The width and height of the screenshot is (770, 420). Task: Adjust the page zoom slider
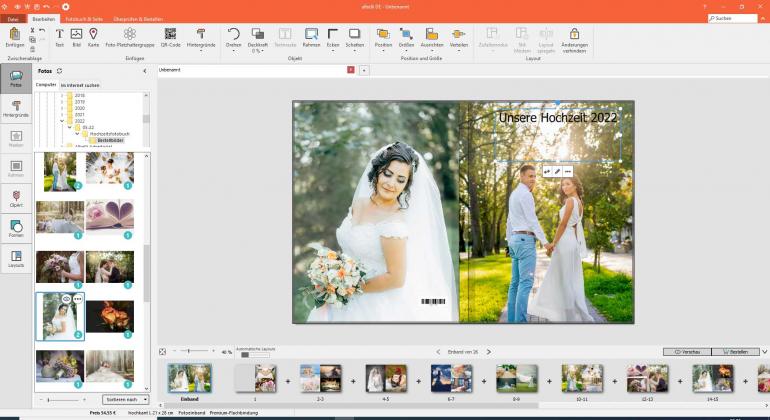[188, 351]
